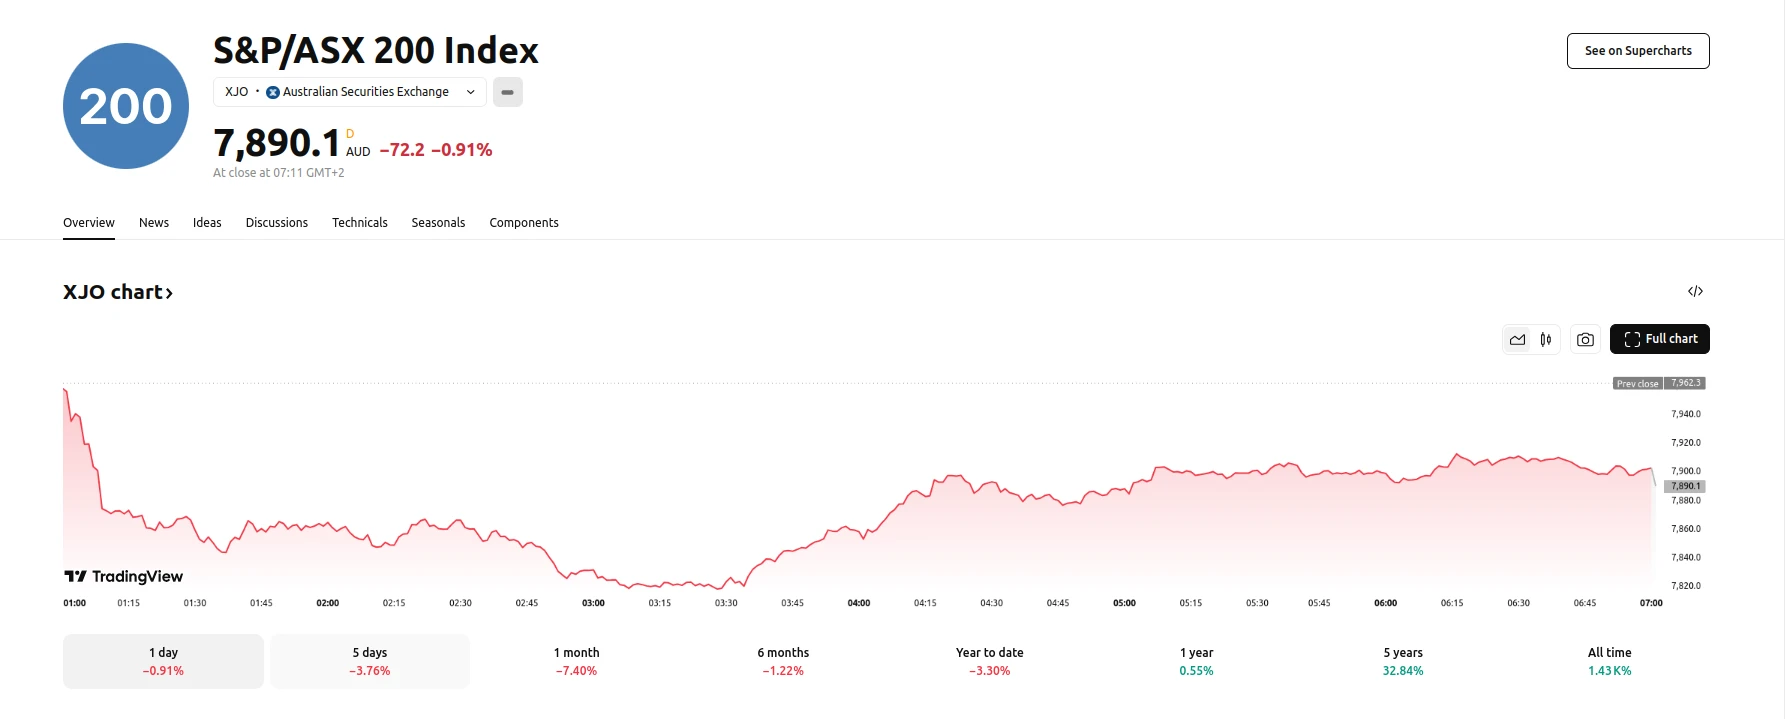Click the minus button beside exchange selector
The height and width of the screenshot is (719, 1786).
[x=508, y=92]
